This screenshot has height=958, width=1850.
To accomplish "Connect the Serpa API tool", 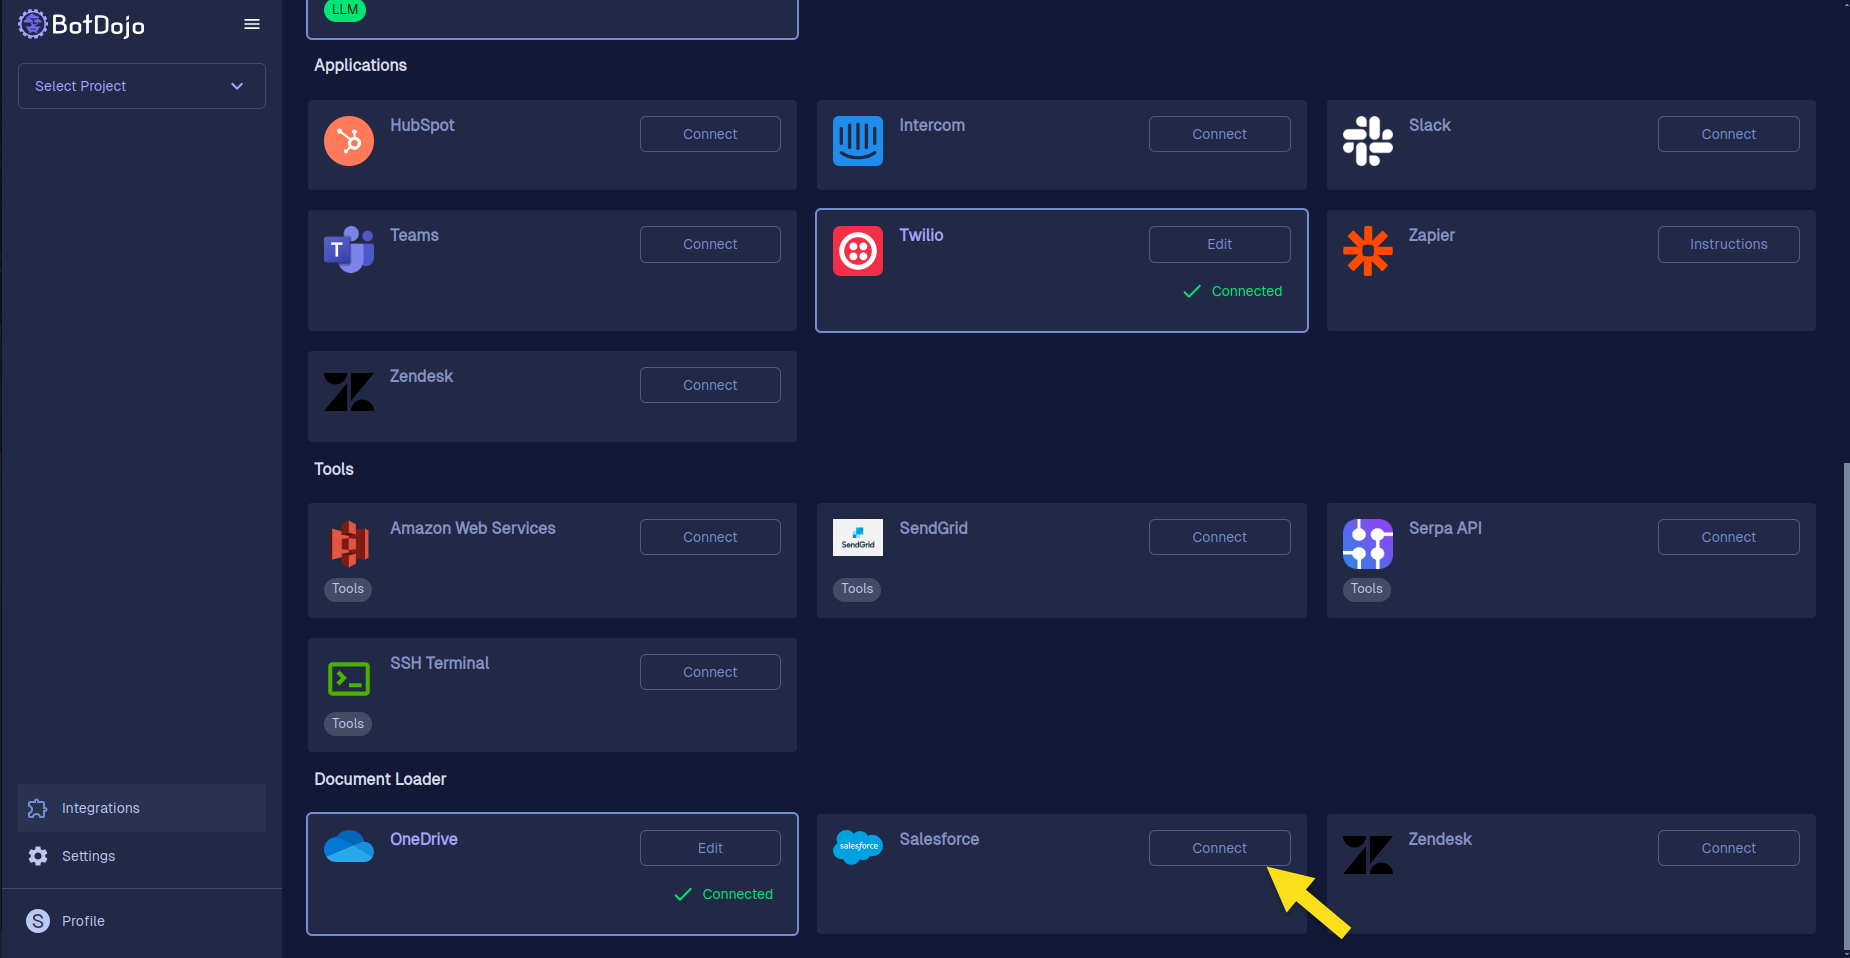I will point(1728,537).
